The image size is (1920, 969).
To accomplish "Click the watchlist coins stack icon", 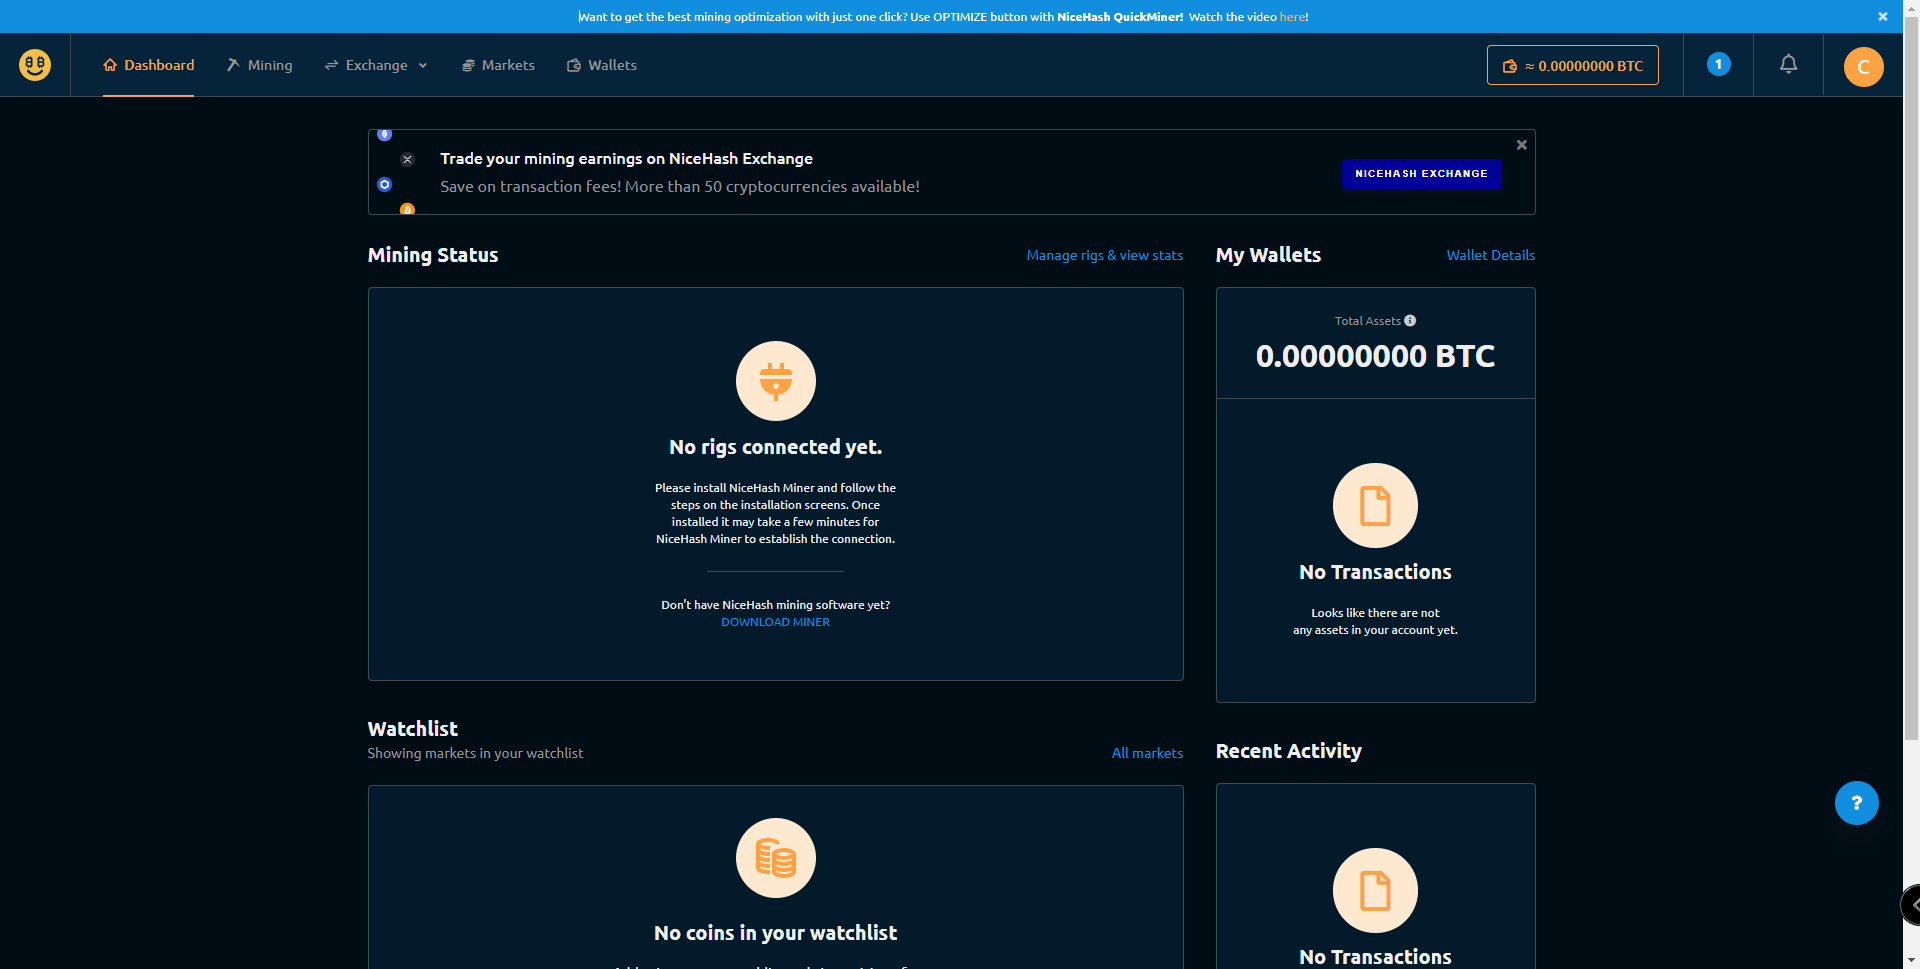I will click(x=775, y=858).
